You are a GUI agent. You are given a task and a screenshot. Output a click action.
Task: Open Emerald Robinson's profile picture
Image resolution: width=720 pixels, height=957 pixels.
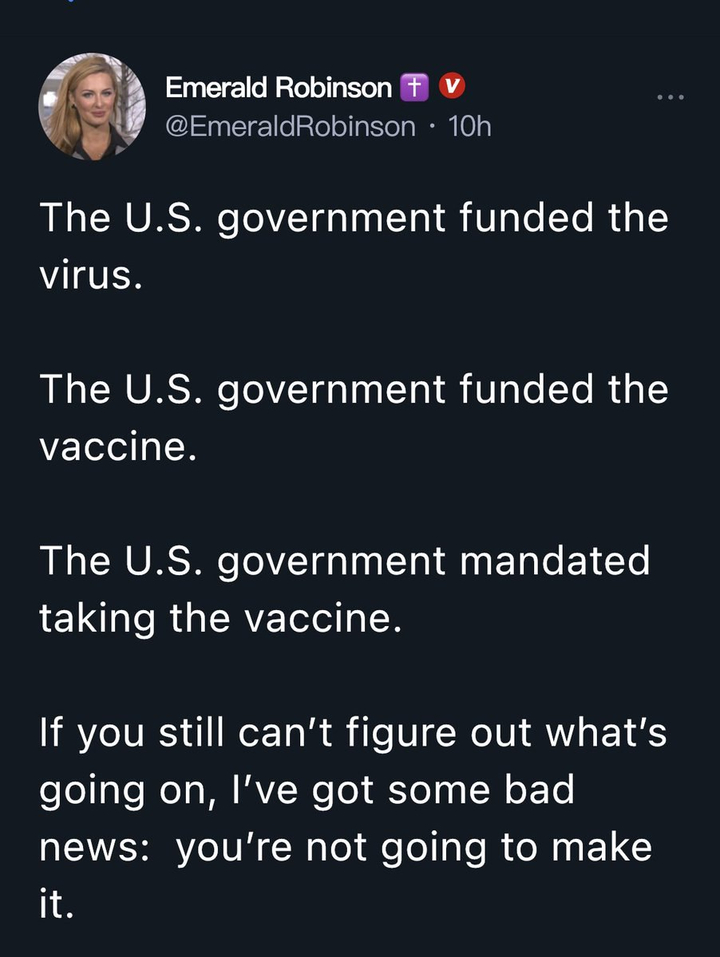(92, 106)
